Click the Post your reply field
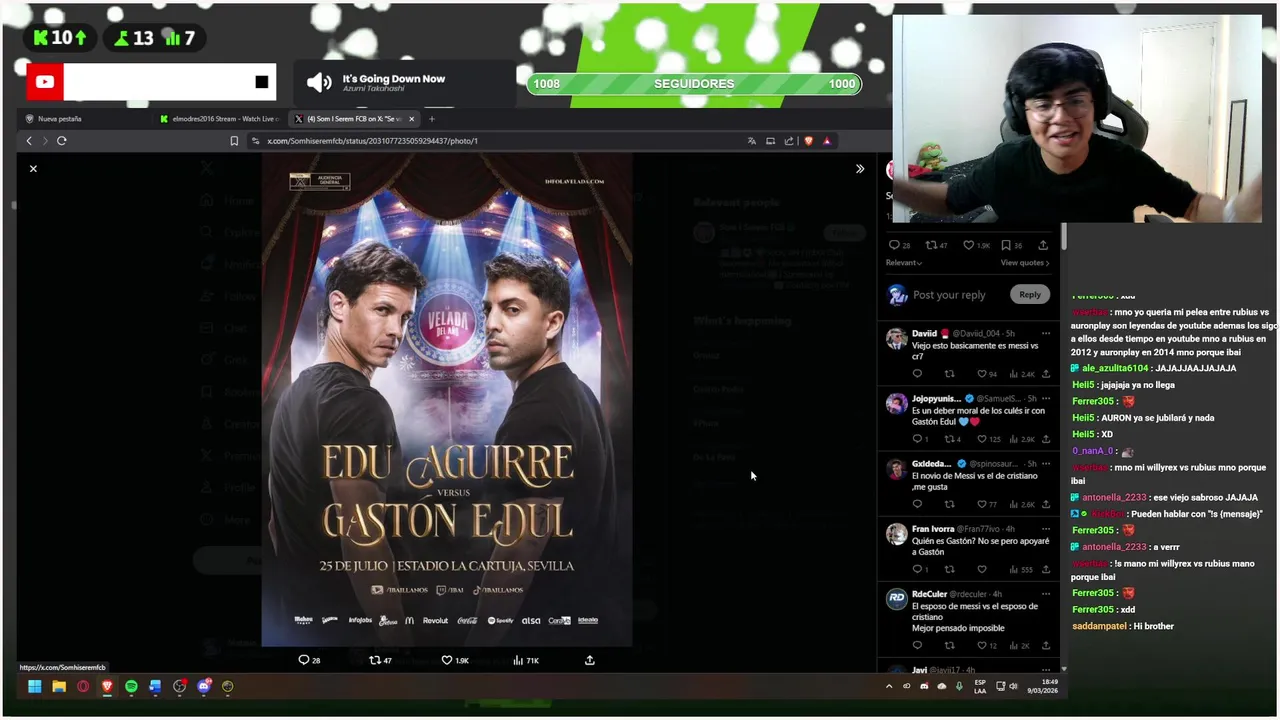This screenshot has height=720, width=1280. click(949, 295)
